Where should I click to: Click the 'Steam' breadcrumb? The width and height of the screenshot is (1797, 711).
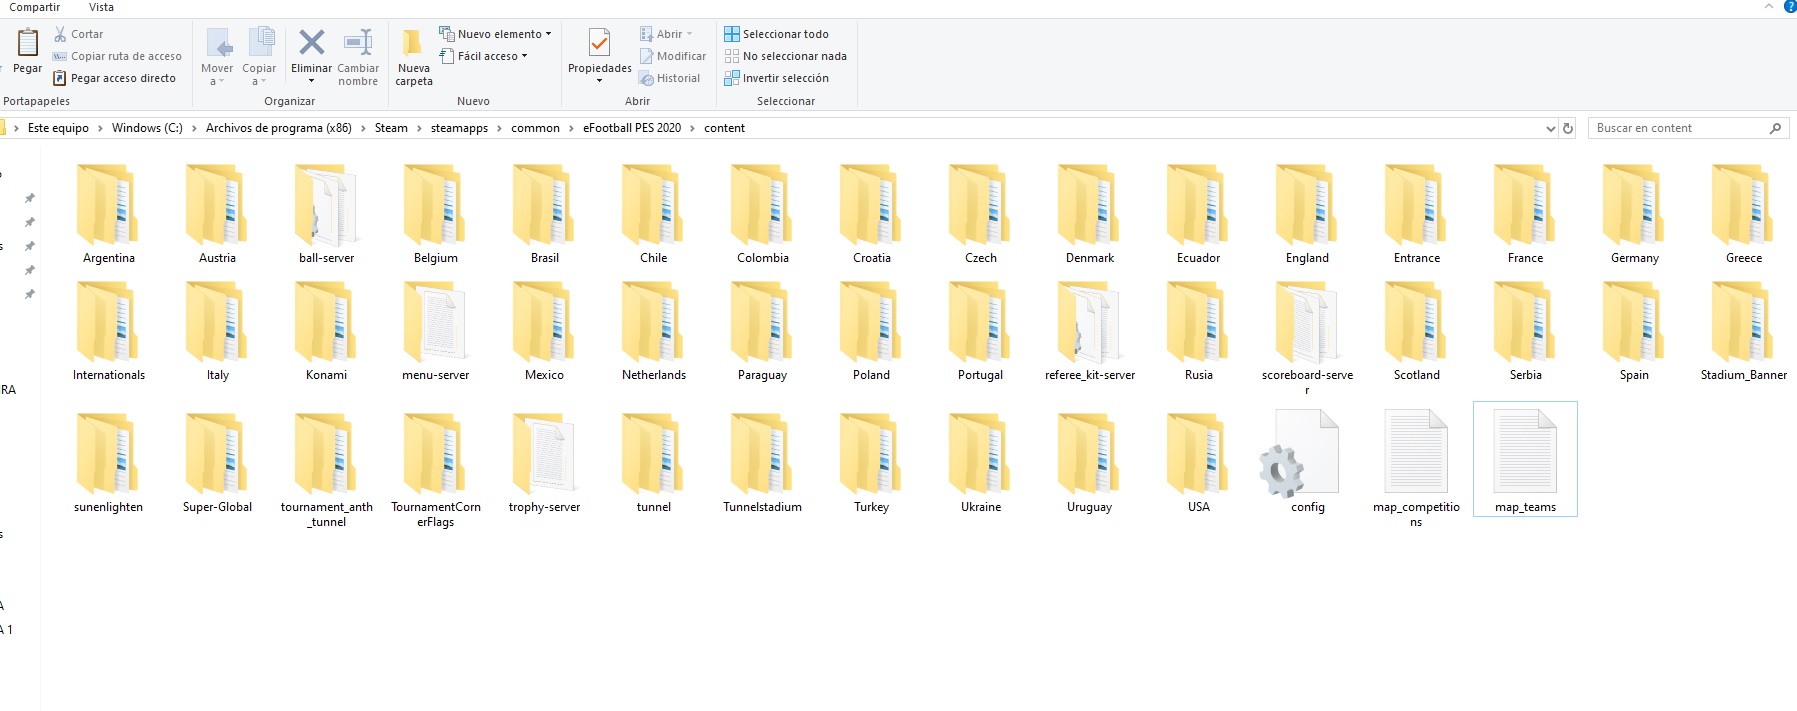click(x=391, y=128)
